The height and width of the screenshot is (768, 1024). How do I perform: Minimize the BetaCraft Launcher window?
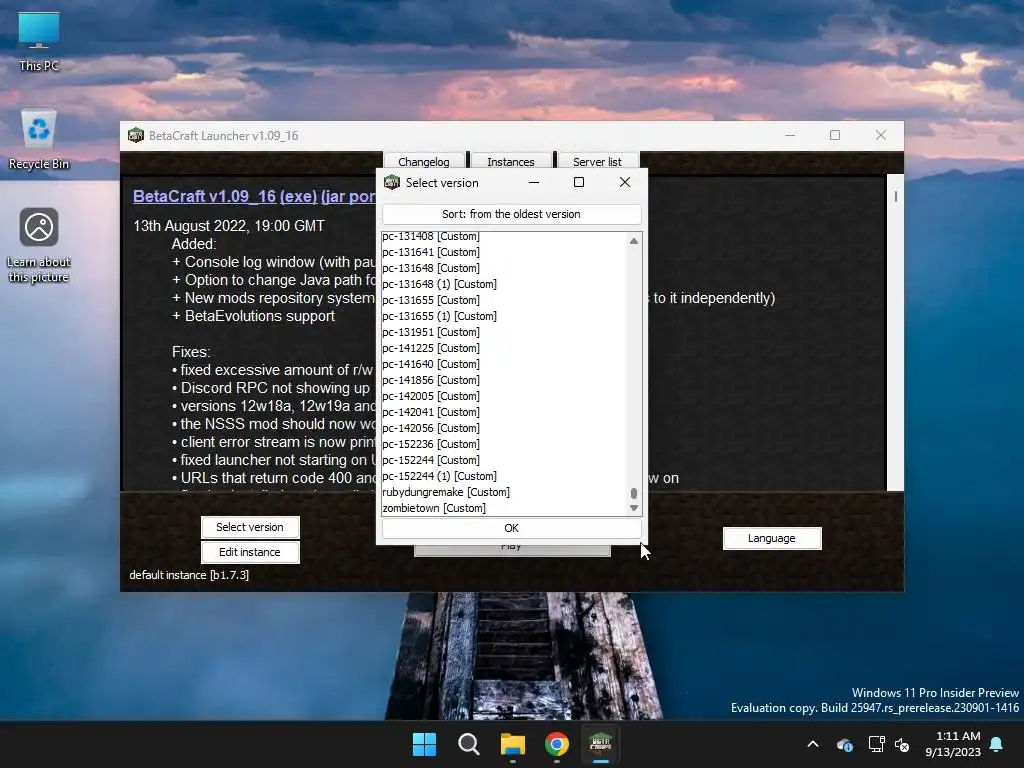tap(790, 135)
